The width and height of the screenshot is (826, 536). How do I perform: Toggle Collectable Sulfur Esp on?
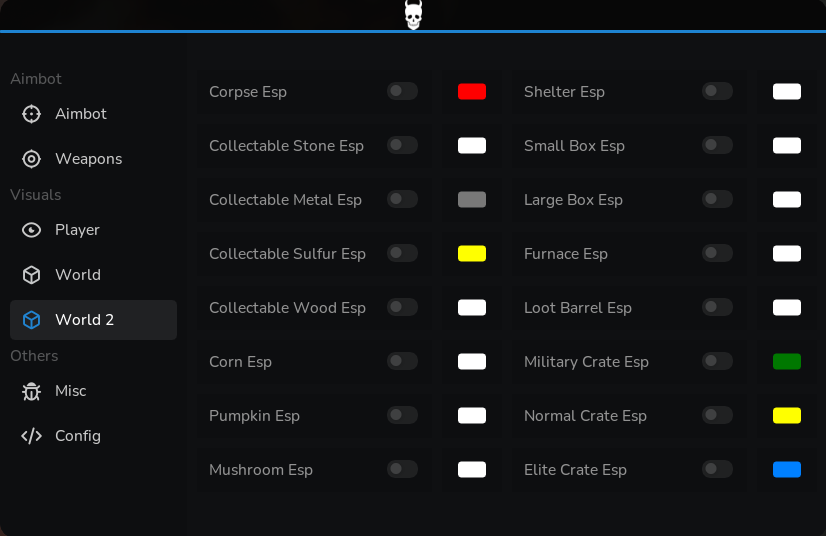(x=402, y=254)
